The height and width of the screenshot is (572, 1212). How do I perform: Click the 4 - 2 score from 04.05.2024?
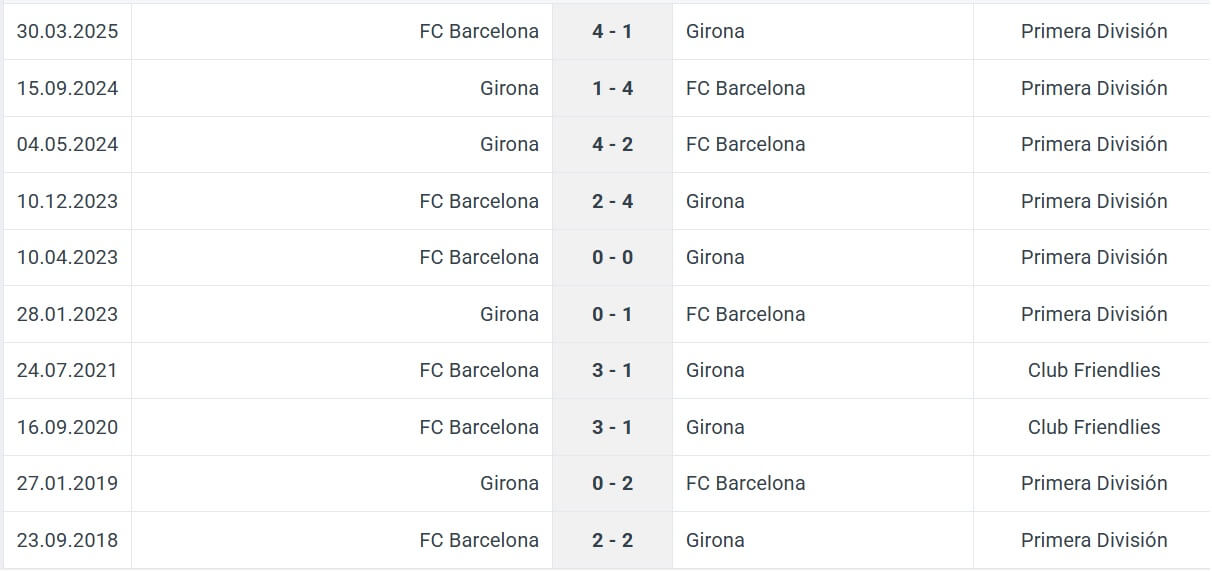click(x=612, y=144)
